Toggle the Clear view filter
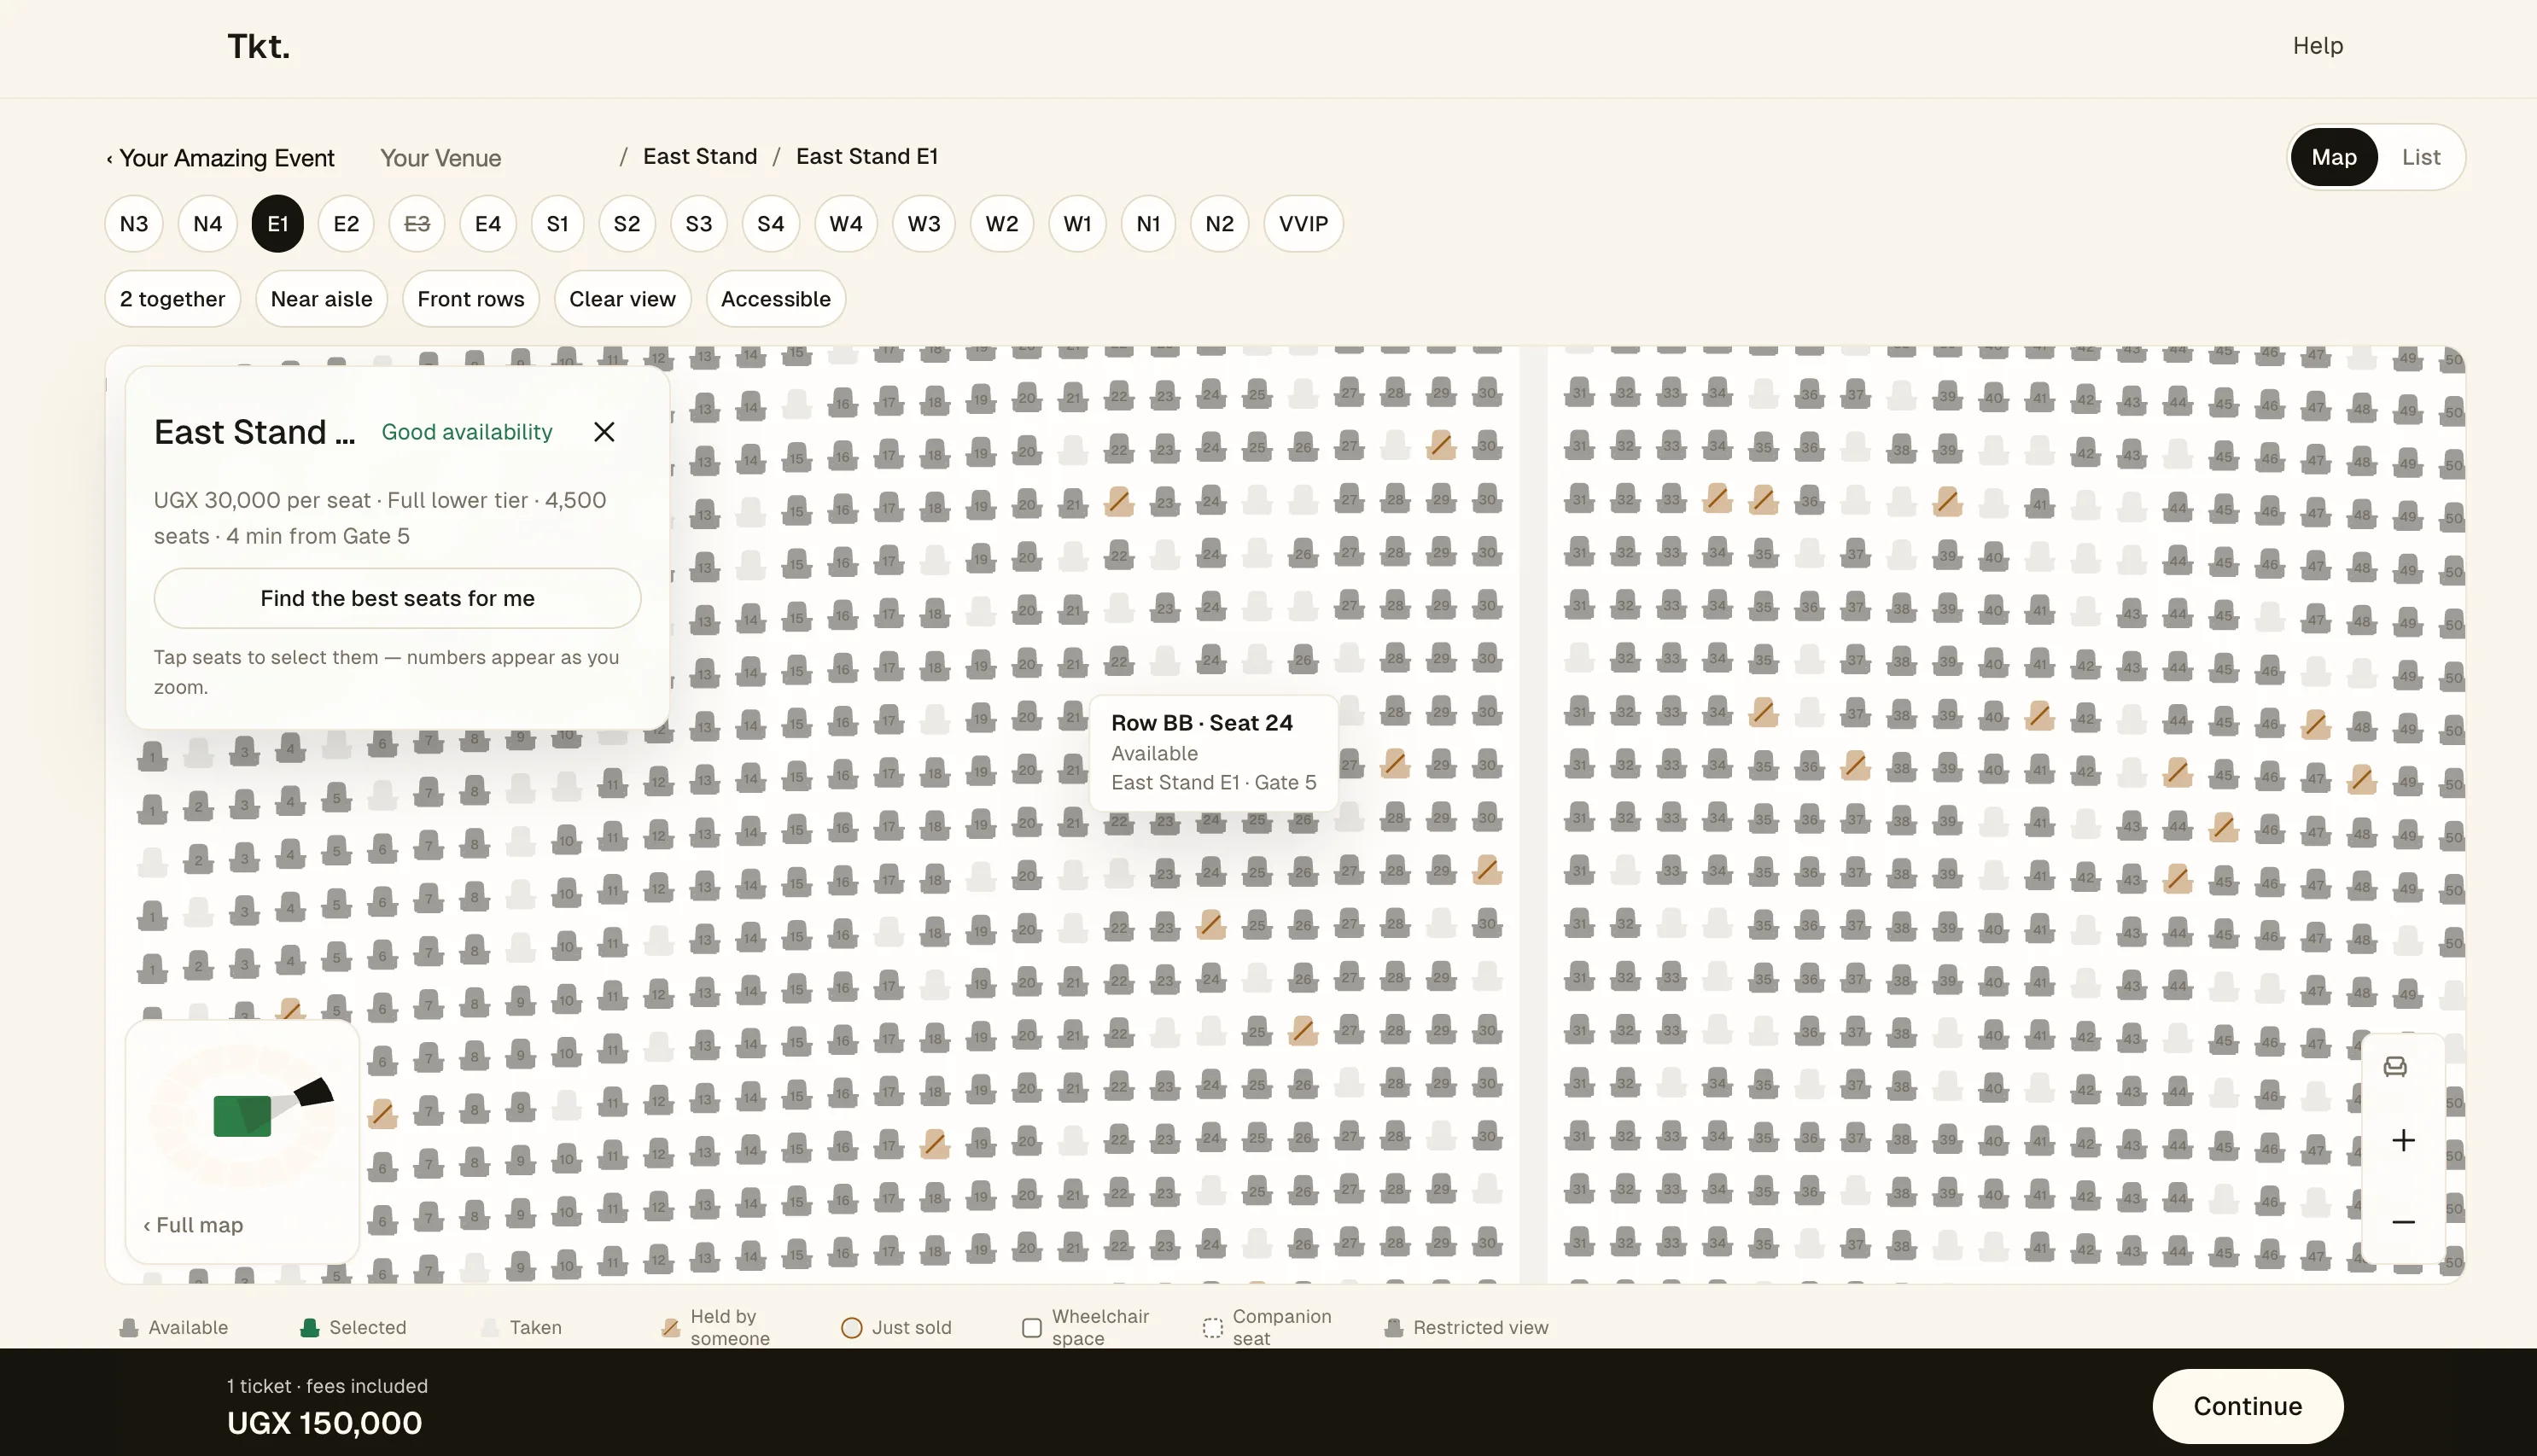 622,299
